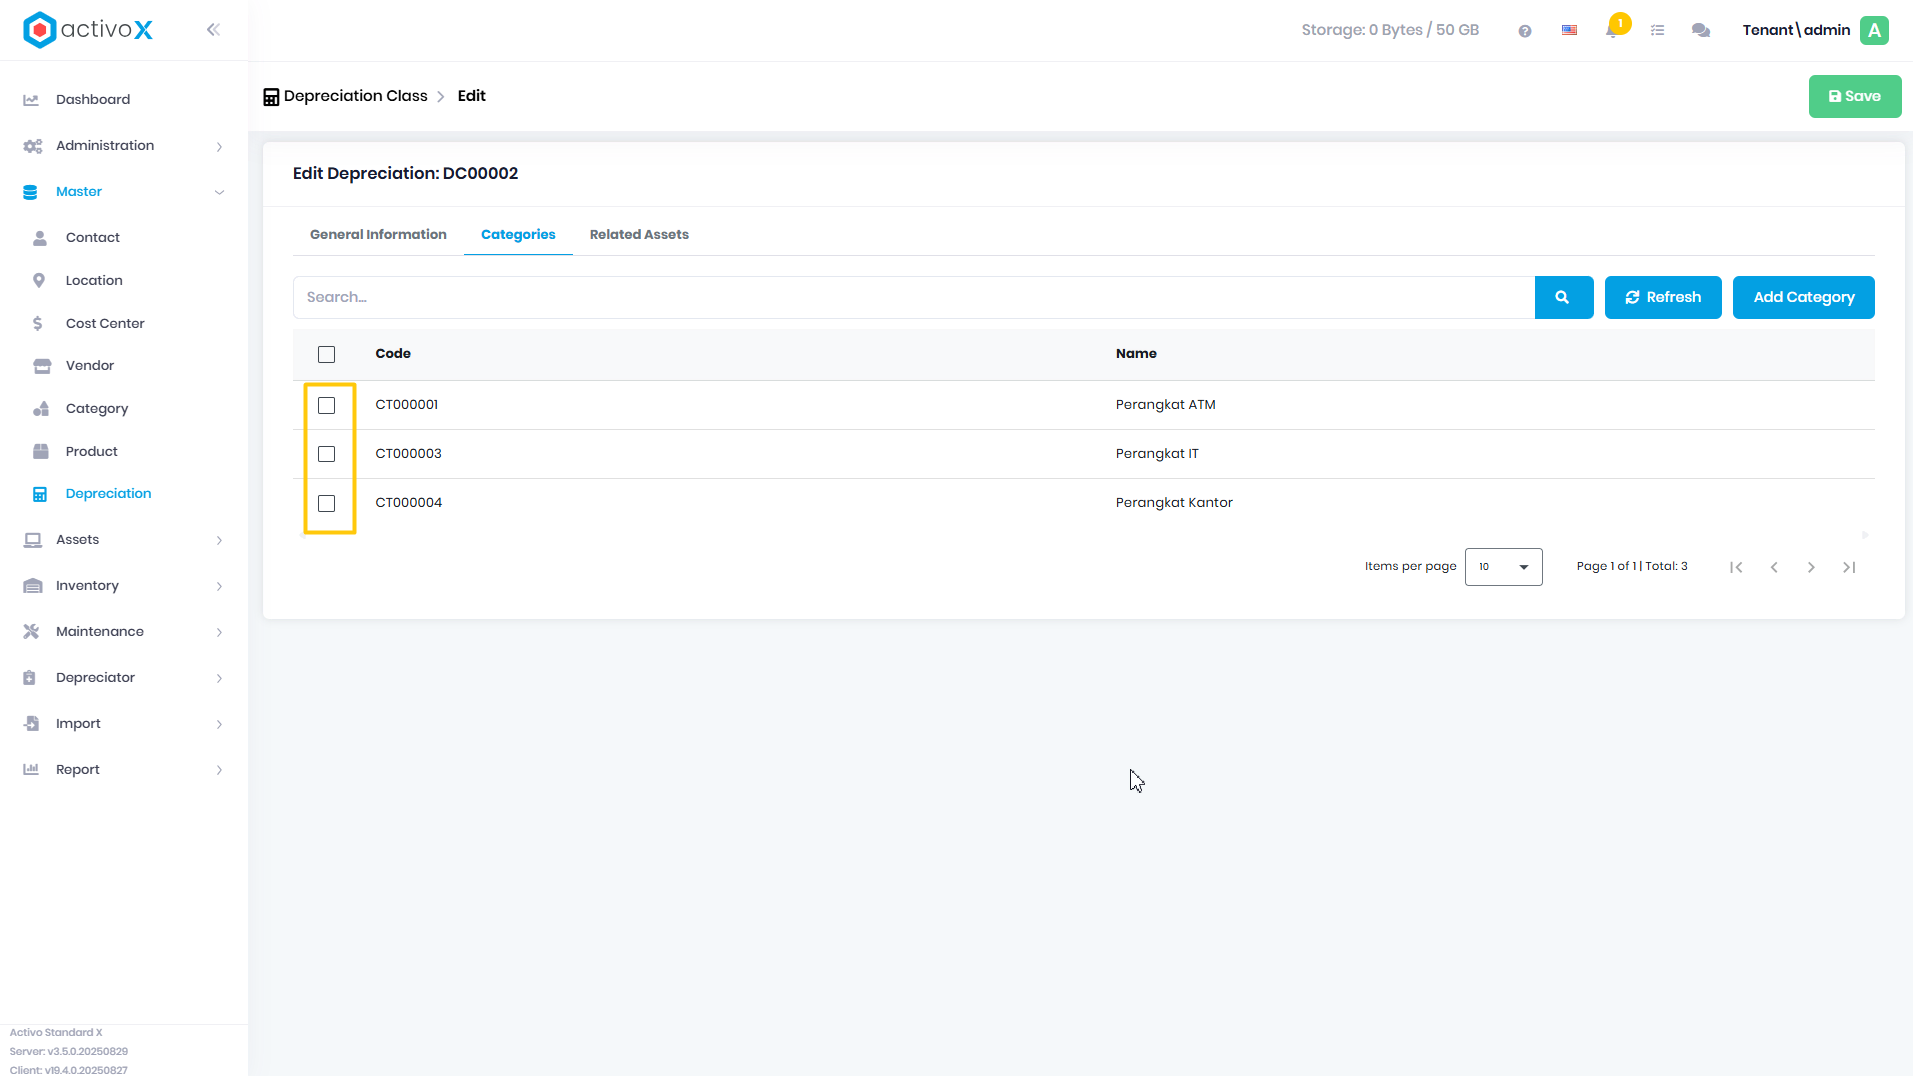Click the Vendor store icon
This screenshot has height=1076, width=1913.
tap(42, 366)
